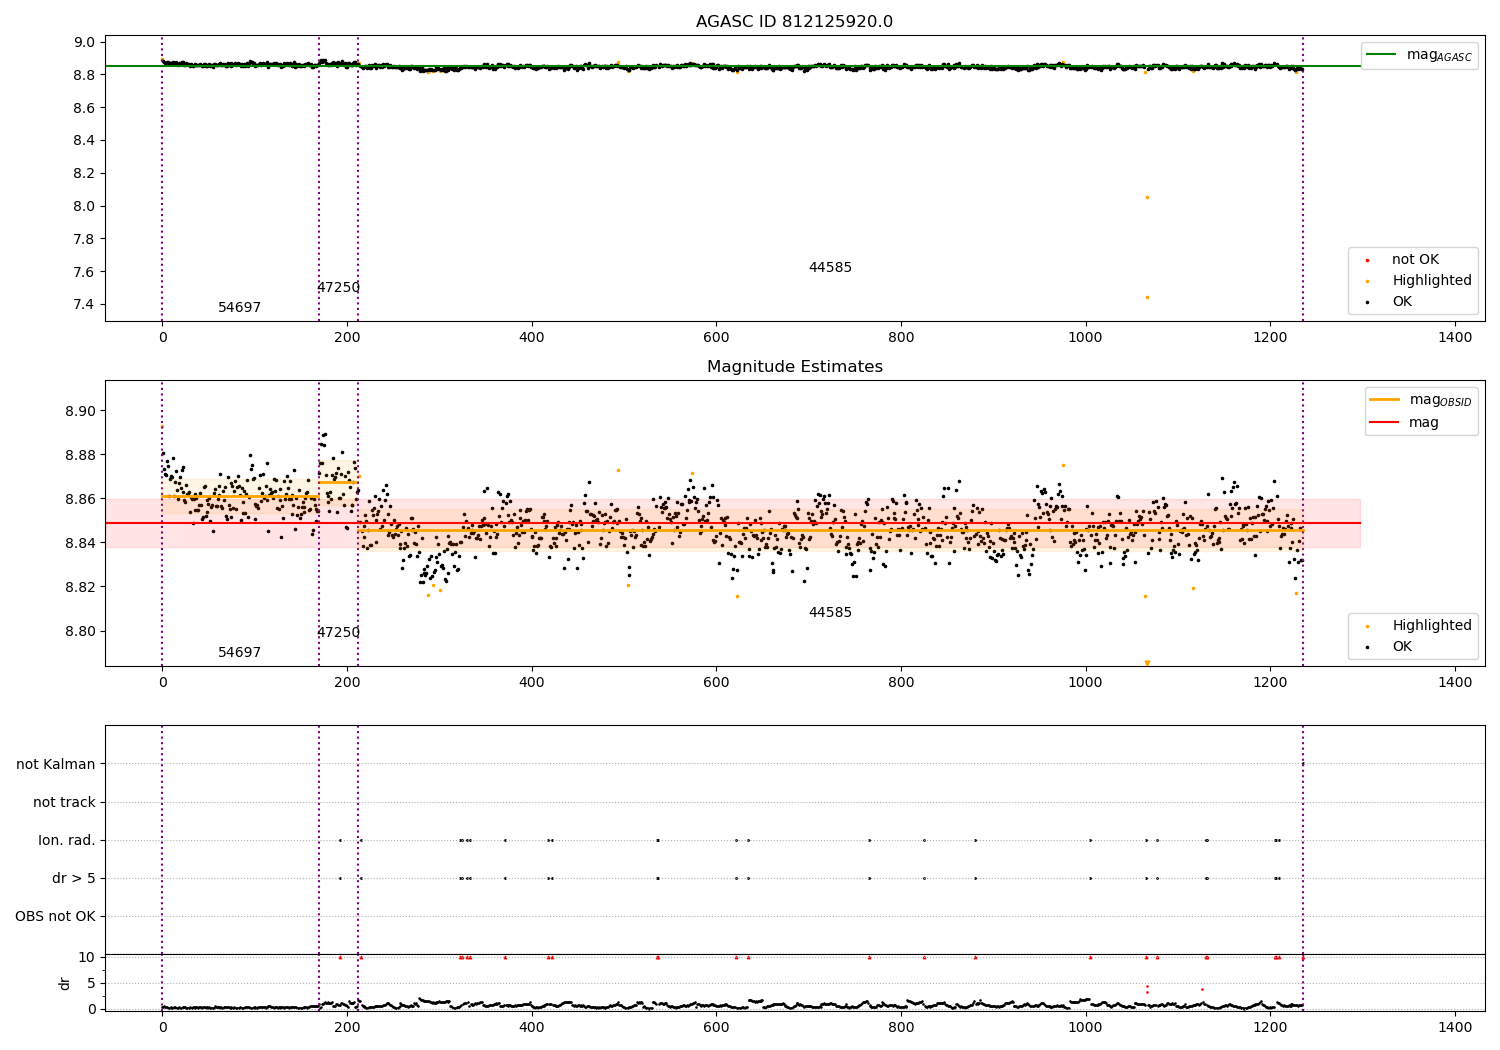Click the 10 tick on the dr axis

pyautogui.click(x=87, y=958)
